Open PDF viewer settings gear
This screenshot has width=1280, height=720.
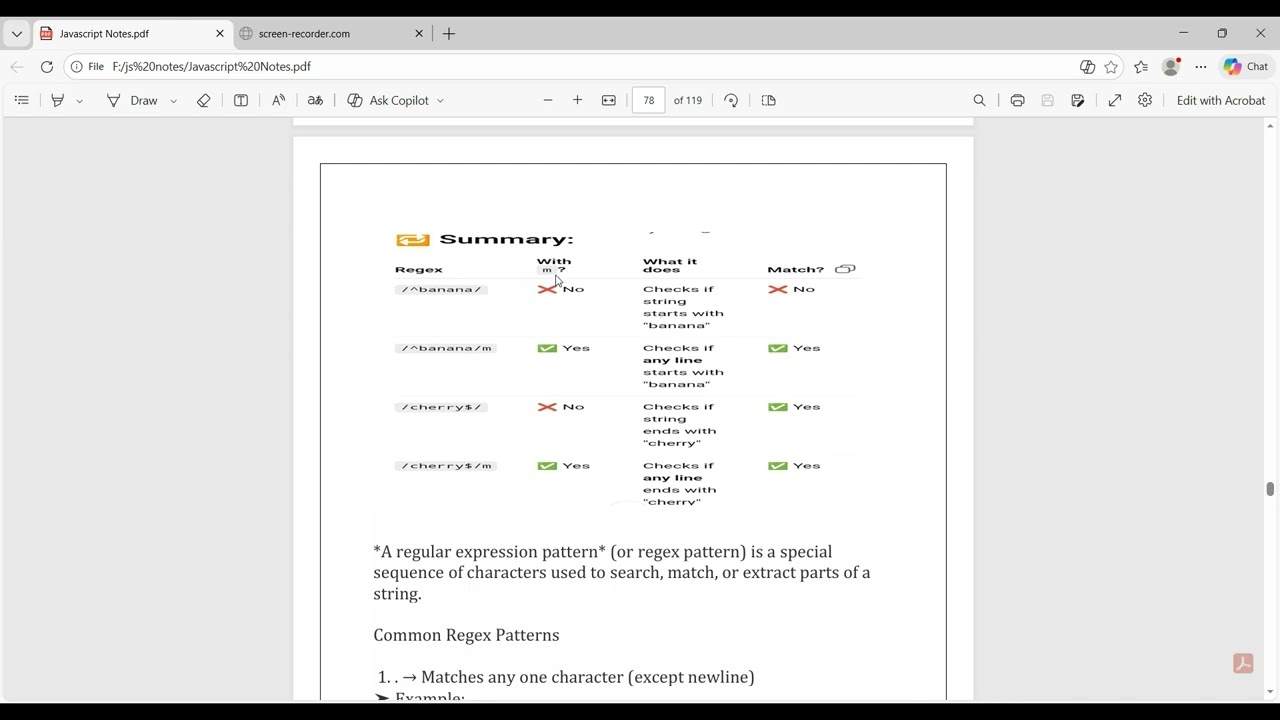[x=1145, y=100]
